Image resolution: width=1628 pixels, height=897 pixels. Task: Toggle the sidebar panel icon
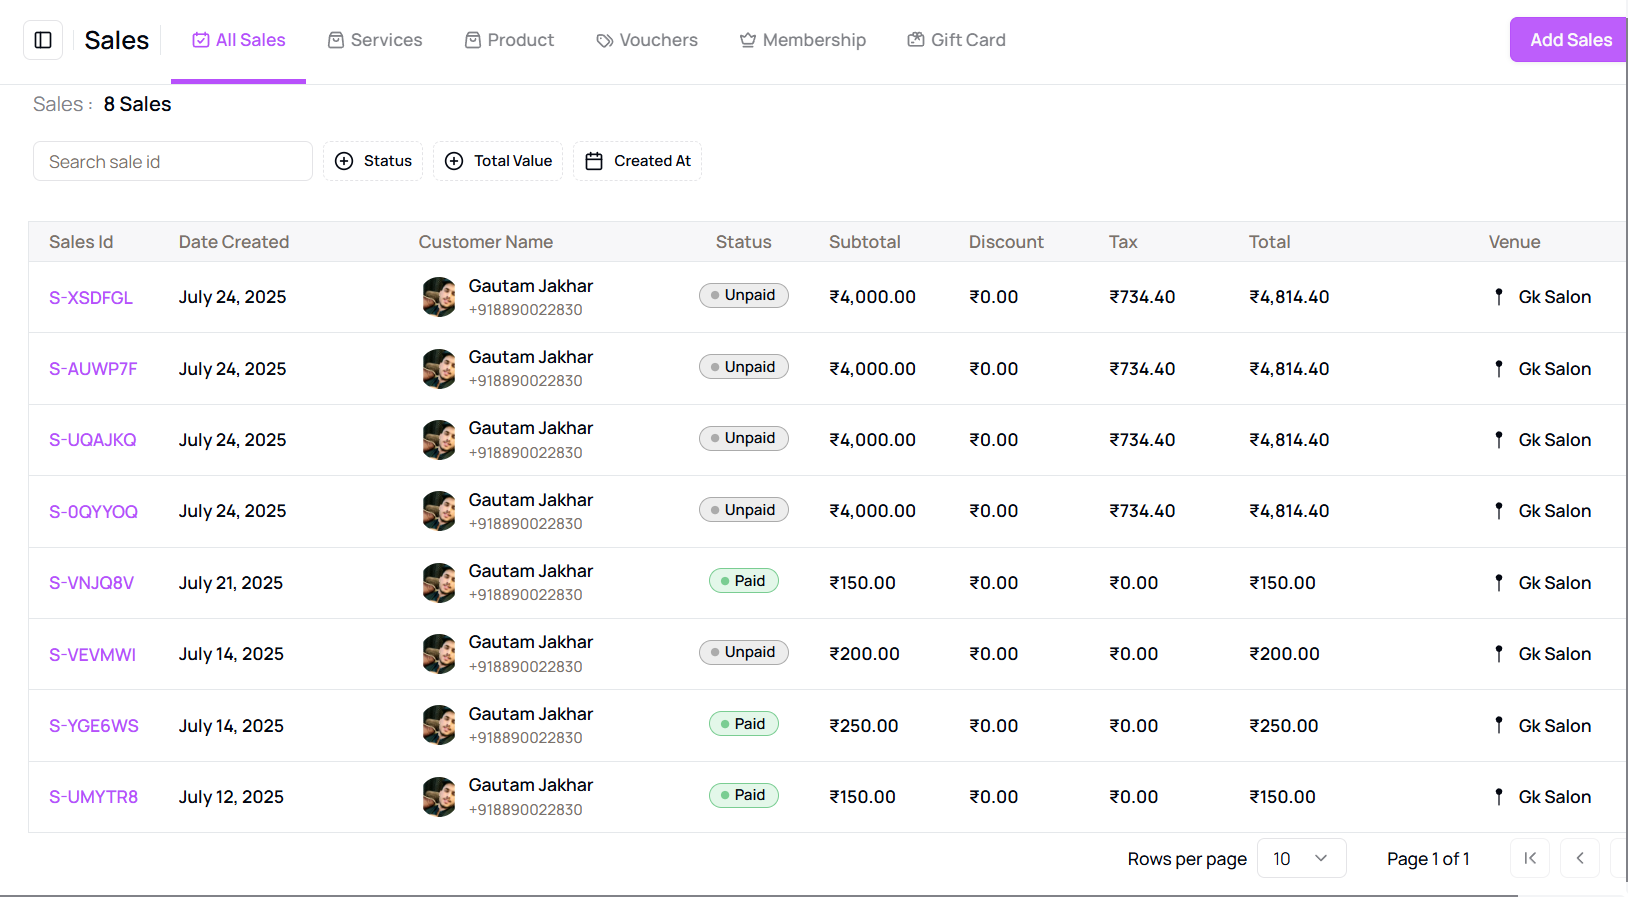pyautogui.click(x=43, y=40)
